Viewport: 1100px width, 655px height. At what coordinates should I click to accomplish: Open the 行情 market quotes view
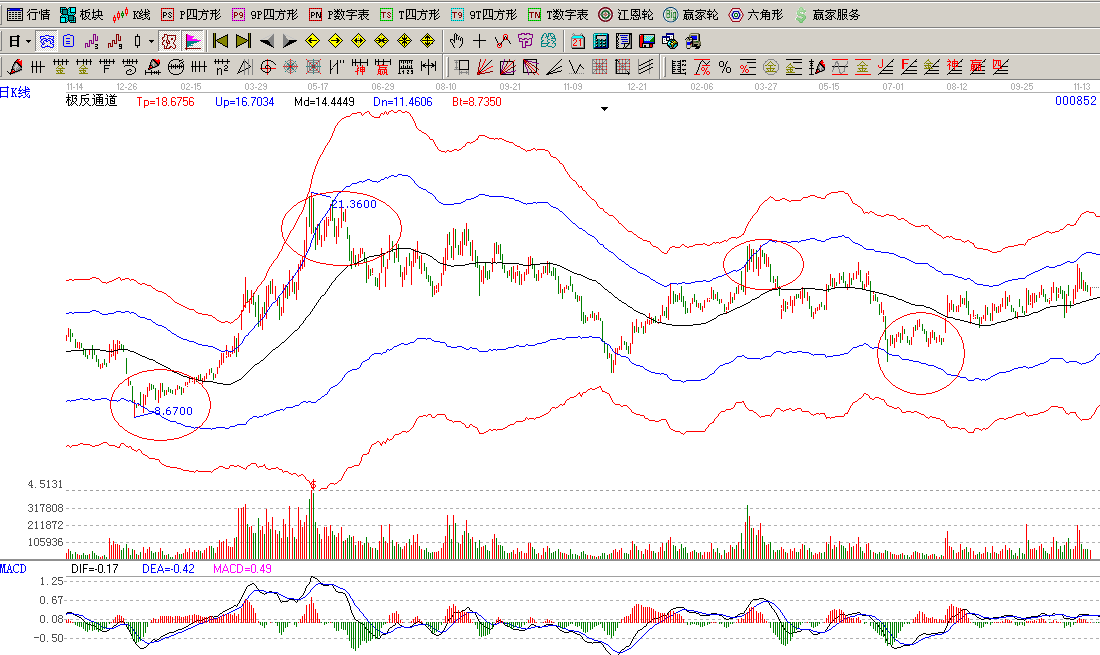pyautogui.click(x=27, y=15)
